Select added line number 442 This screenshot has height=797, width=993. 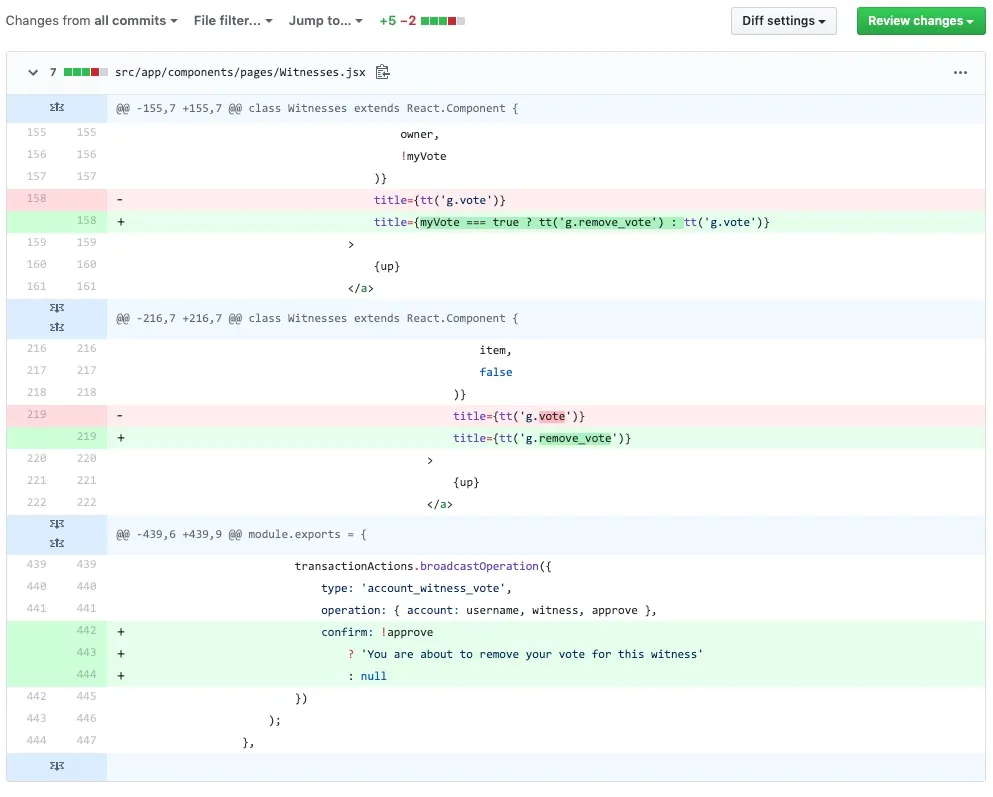(x=87, y=631)
